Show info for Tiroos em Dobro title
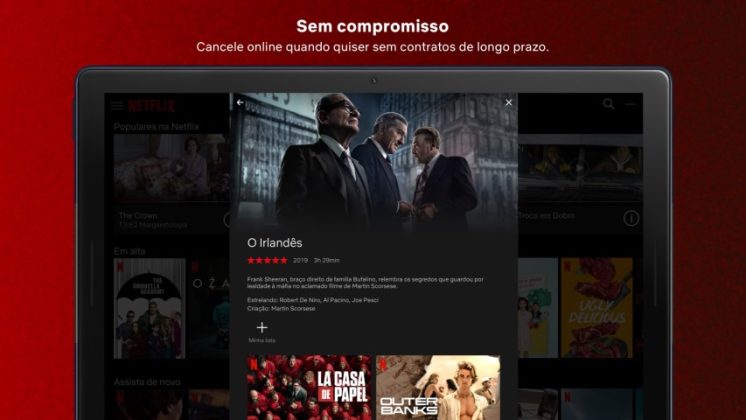This screenshot has width=746, height=420. click(x=631, y=218)
